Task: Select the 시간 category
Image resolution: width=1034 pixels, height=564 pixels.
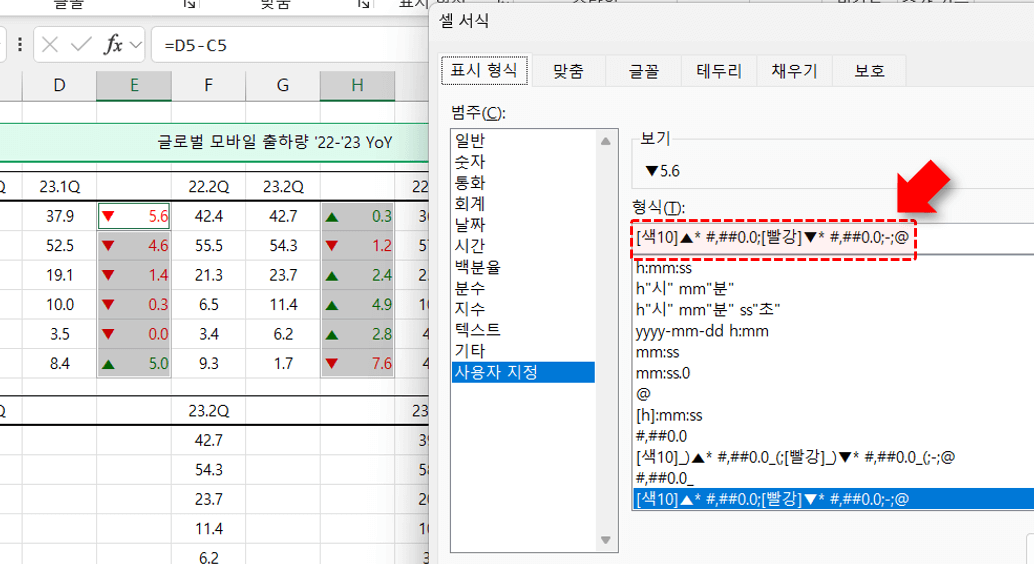Action: point(524,246)
